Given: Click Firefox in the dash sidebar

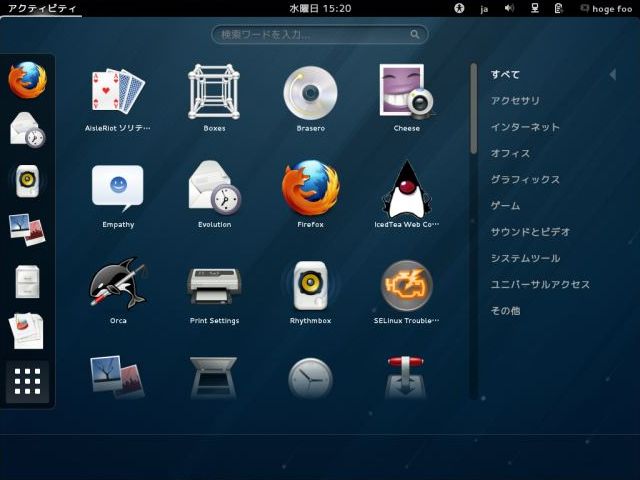Looking at the screenshot, I should (27, 80).
